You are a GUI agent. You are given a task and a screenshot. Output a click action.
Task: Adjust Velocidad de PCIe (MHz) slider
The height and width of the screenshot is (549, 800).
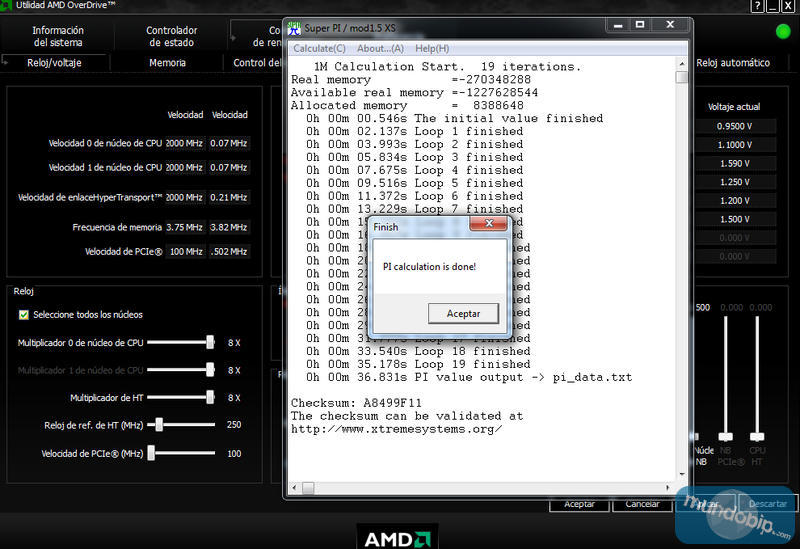point(151,453)
